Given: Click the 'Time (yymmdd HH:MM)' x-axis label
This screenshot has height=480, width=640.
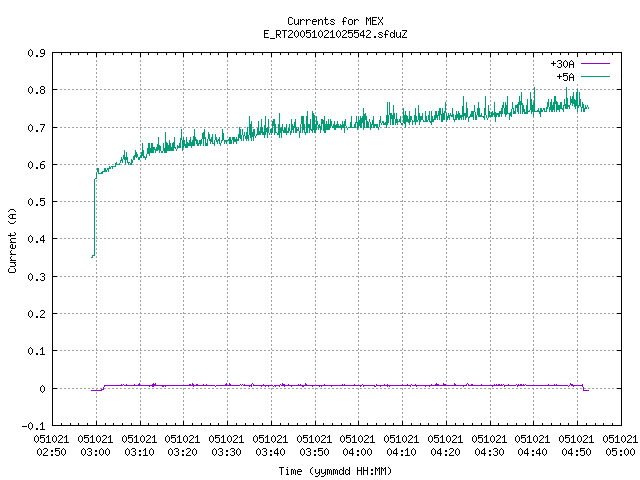Looking at the screenshot, I should [x=335, y=471].
